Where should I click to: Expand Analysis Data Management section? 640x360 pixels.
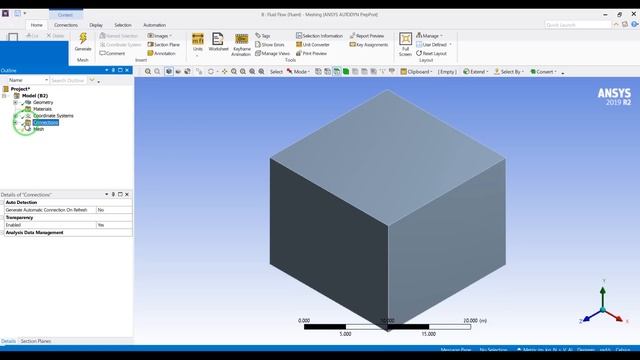coord(2,233)
